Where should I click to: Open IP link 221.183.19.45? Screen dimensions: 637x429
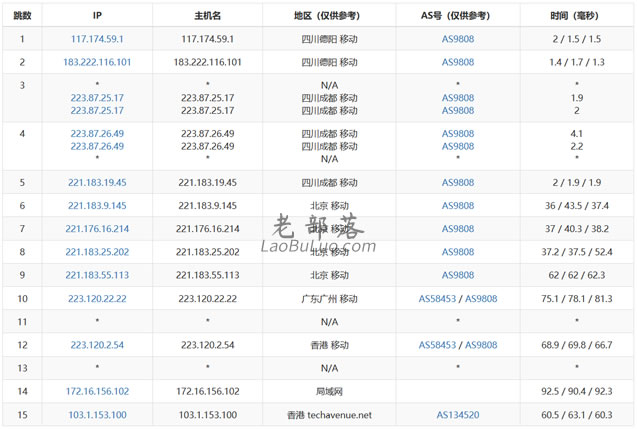(97, 182)
